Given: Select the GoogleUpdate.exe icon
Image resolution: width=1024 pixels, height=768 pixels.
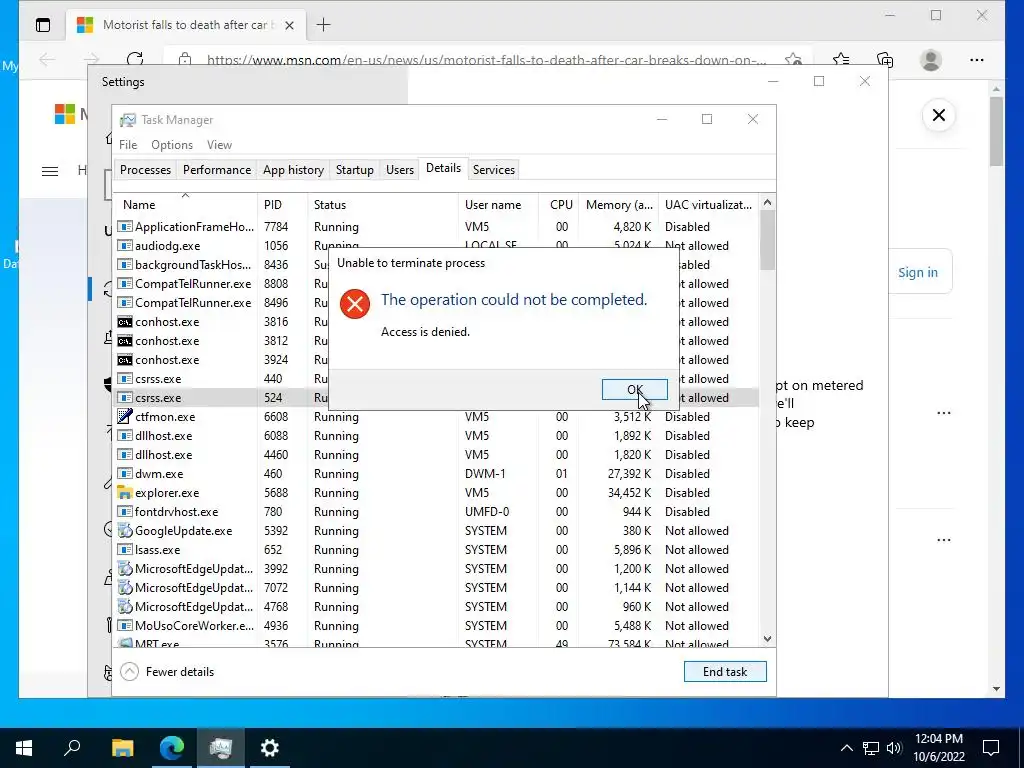Looking at the screenshot, I should (125, 530).
